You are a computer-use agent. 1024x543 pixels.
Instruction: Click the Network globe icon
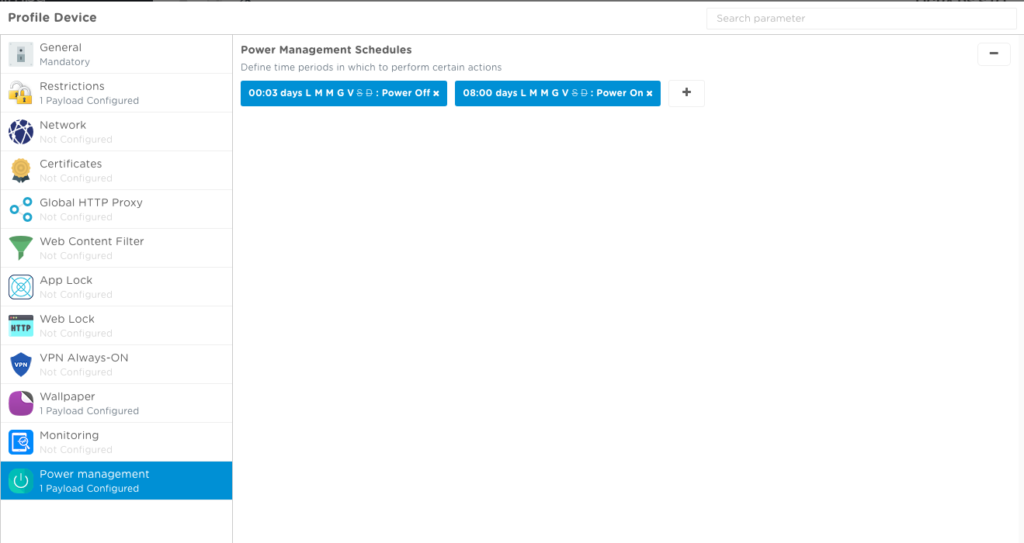tap(21, 132)
